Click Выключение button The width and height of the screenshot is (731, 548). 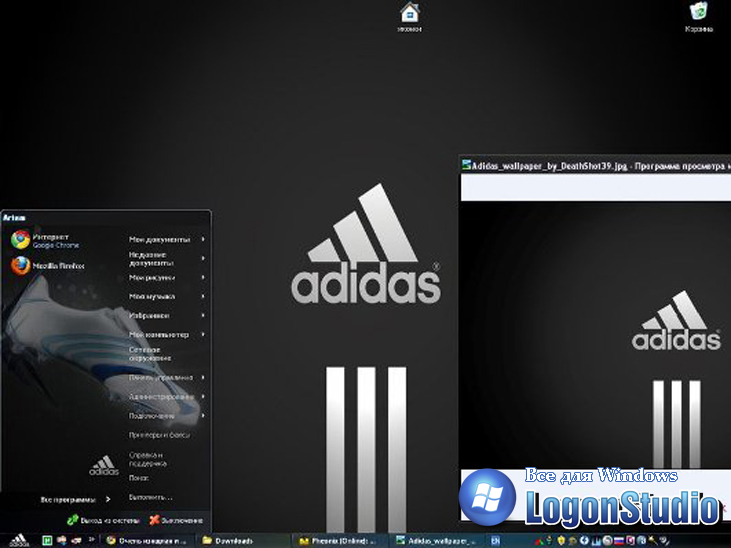pyautogui.click(x=176, y=520)
